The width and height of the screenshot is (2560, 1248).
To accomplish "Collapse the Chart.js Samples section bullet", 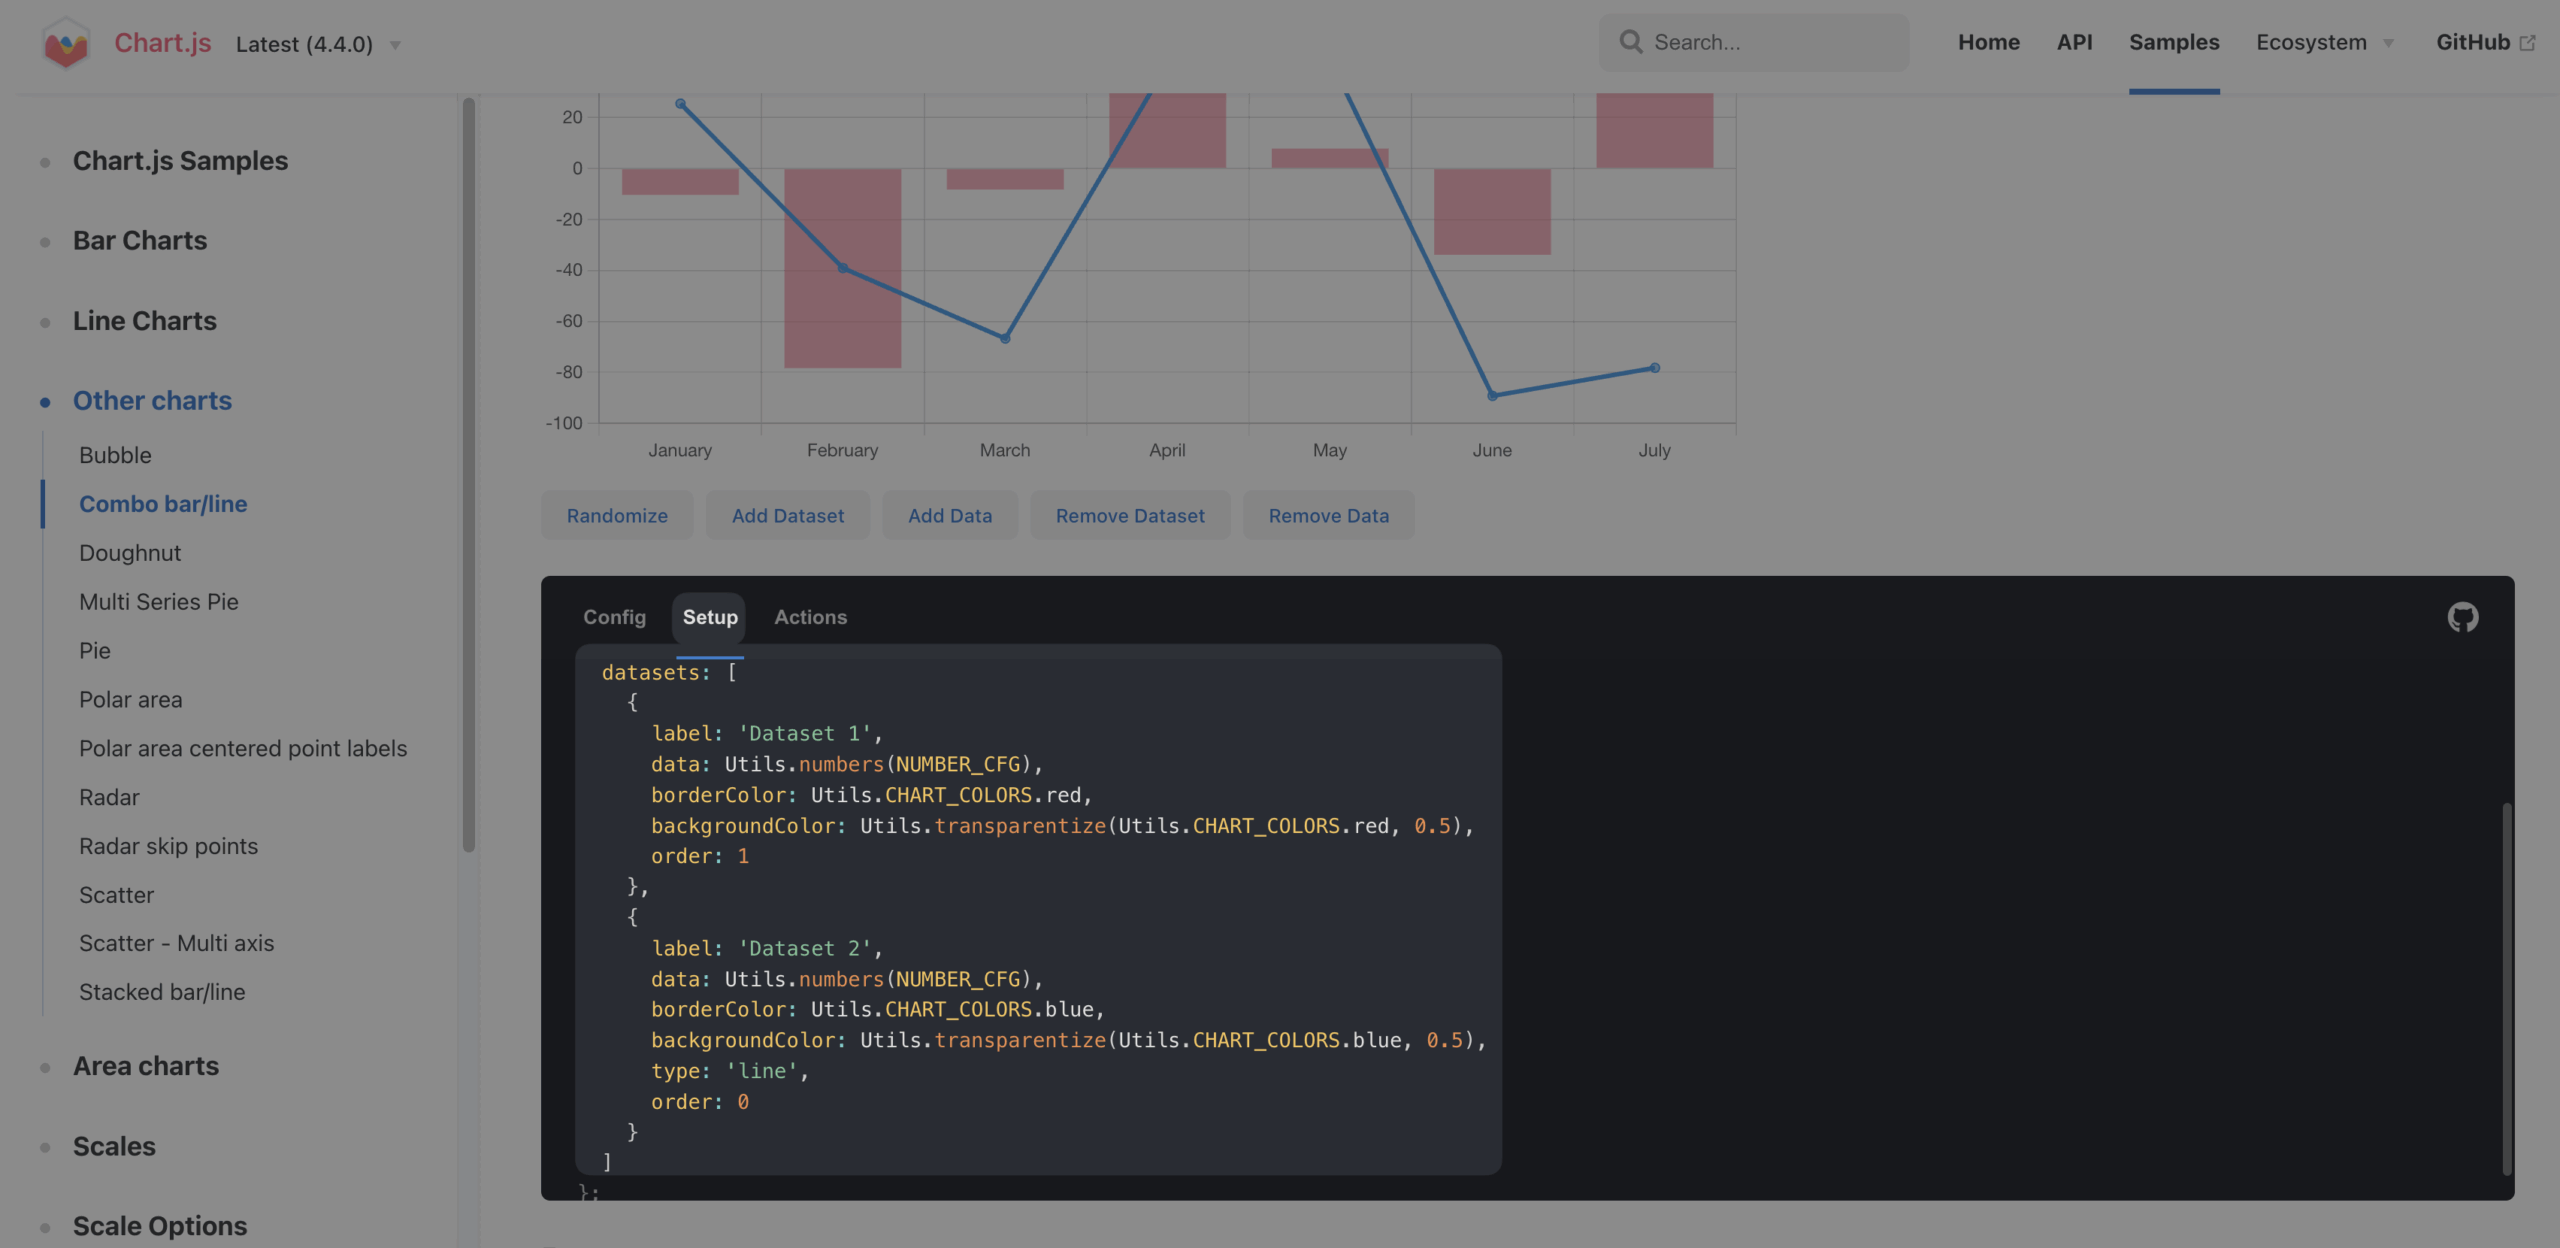I will click(x=45, y=160).
